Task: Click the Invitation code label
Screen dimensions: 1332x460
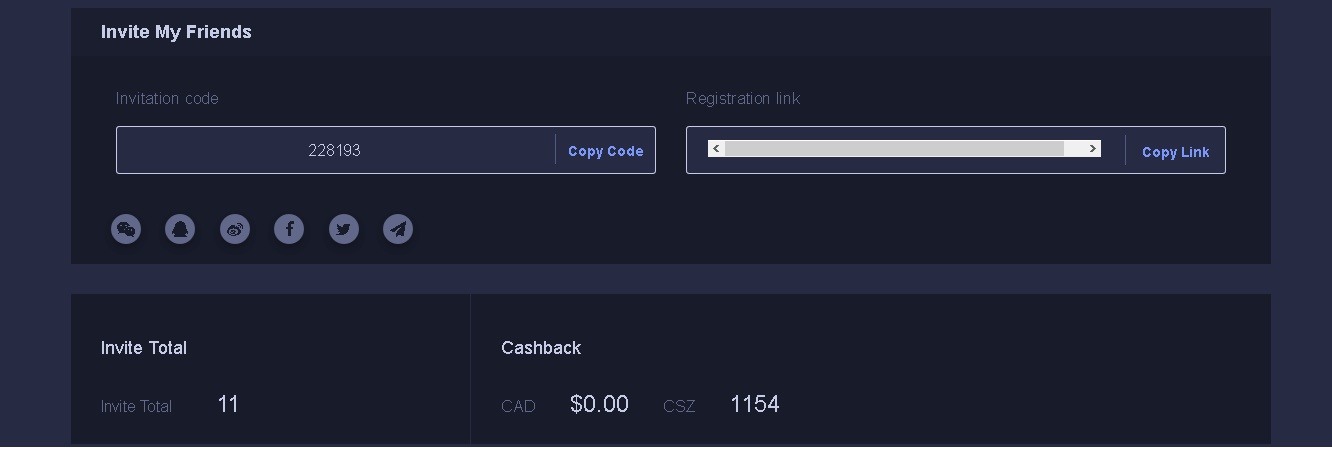Action: [x=167, y=98]
